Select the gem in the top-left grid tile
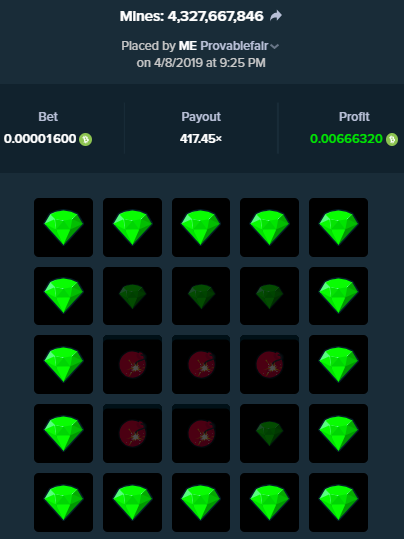Viewport: 404px width, 539px height. click(63, 227)
